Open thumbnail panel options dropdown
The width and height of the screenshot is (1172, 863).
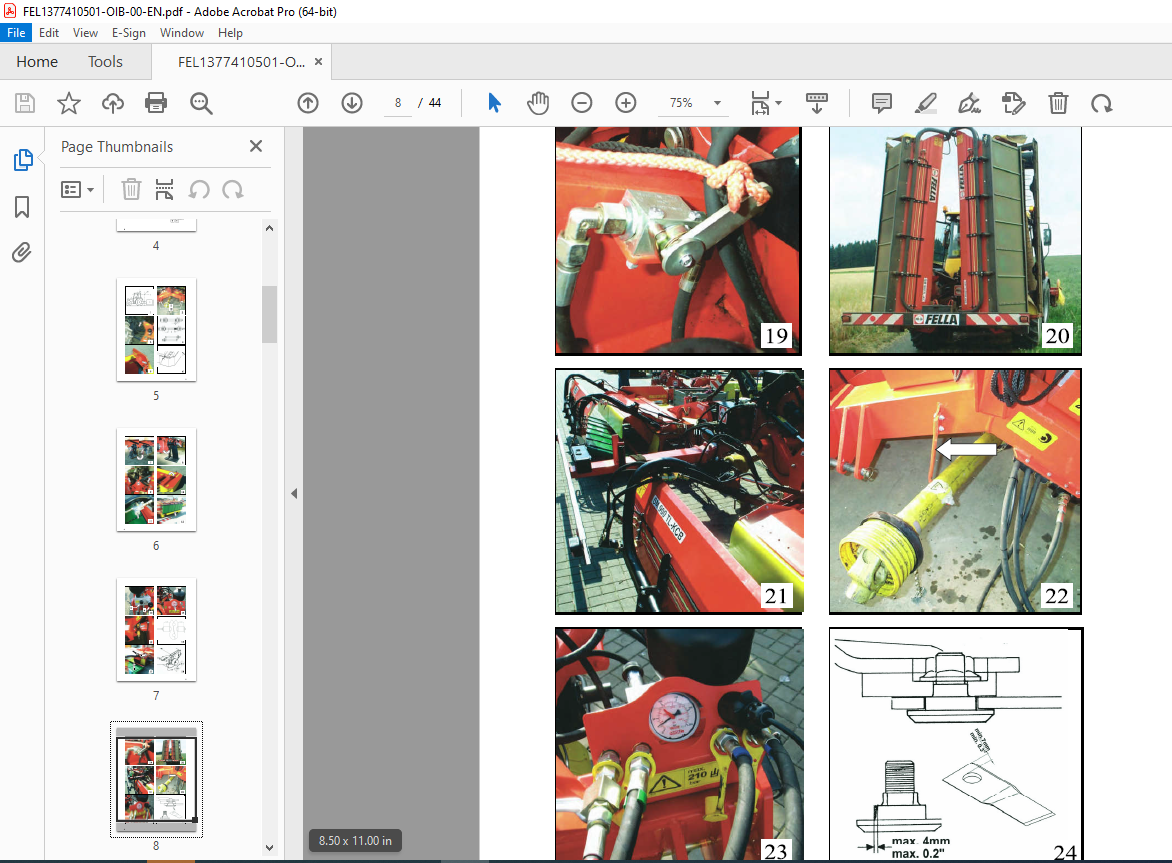(x=77, y=189)
